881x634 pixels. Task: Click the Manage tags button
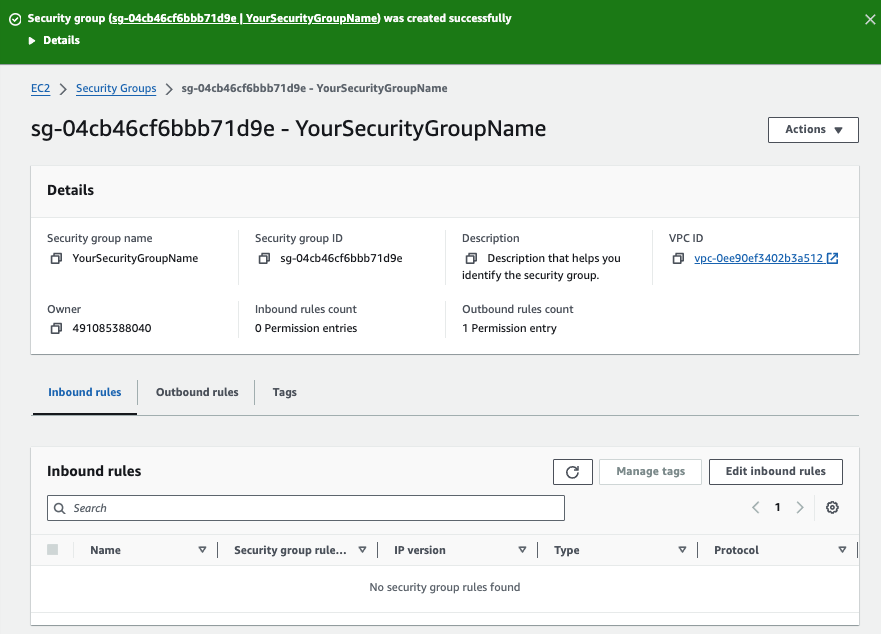tap(650, 472)
